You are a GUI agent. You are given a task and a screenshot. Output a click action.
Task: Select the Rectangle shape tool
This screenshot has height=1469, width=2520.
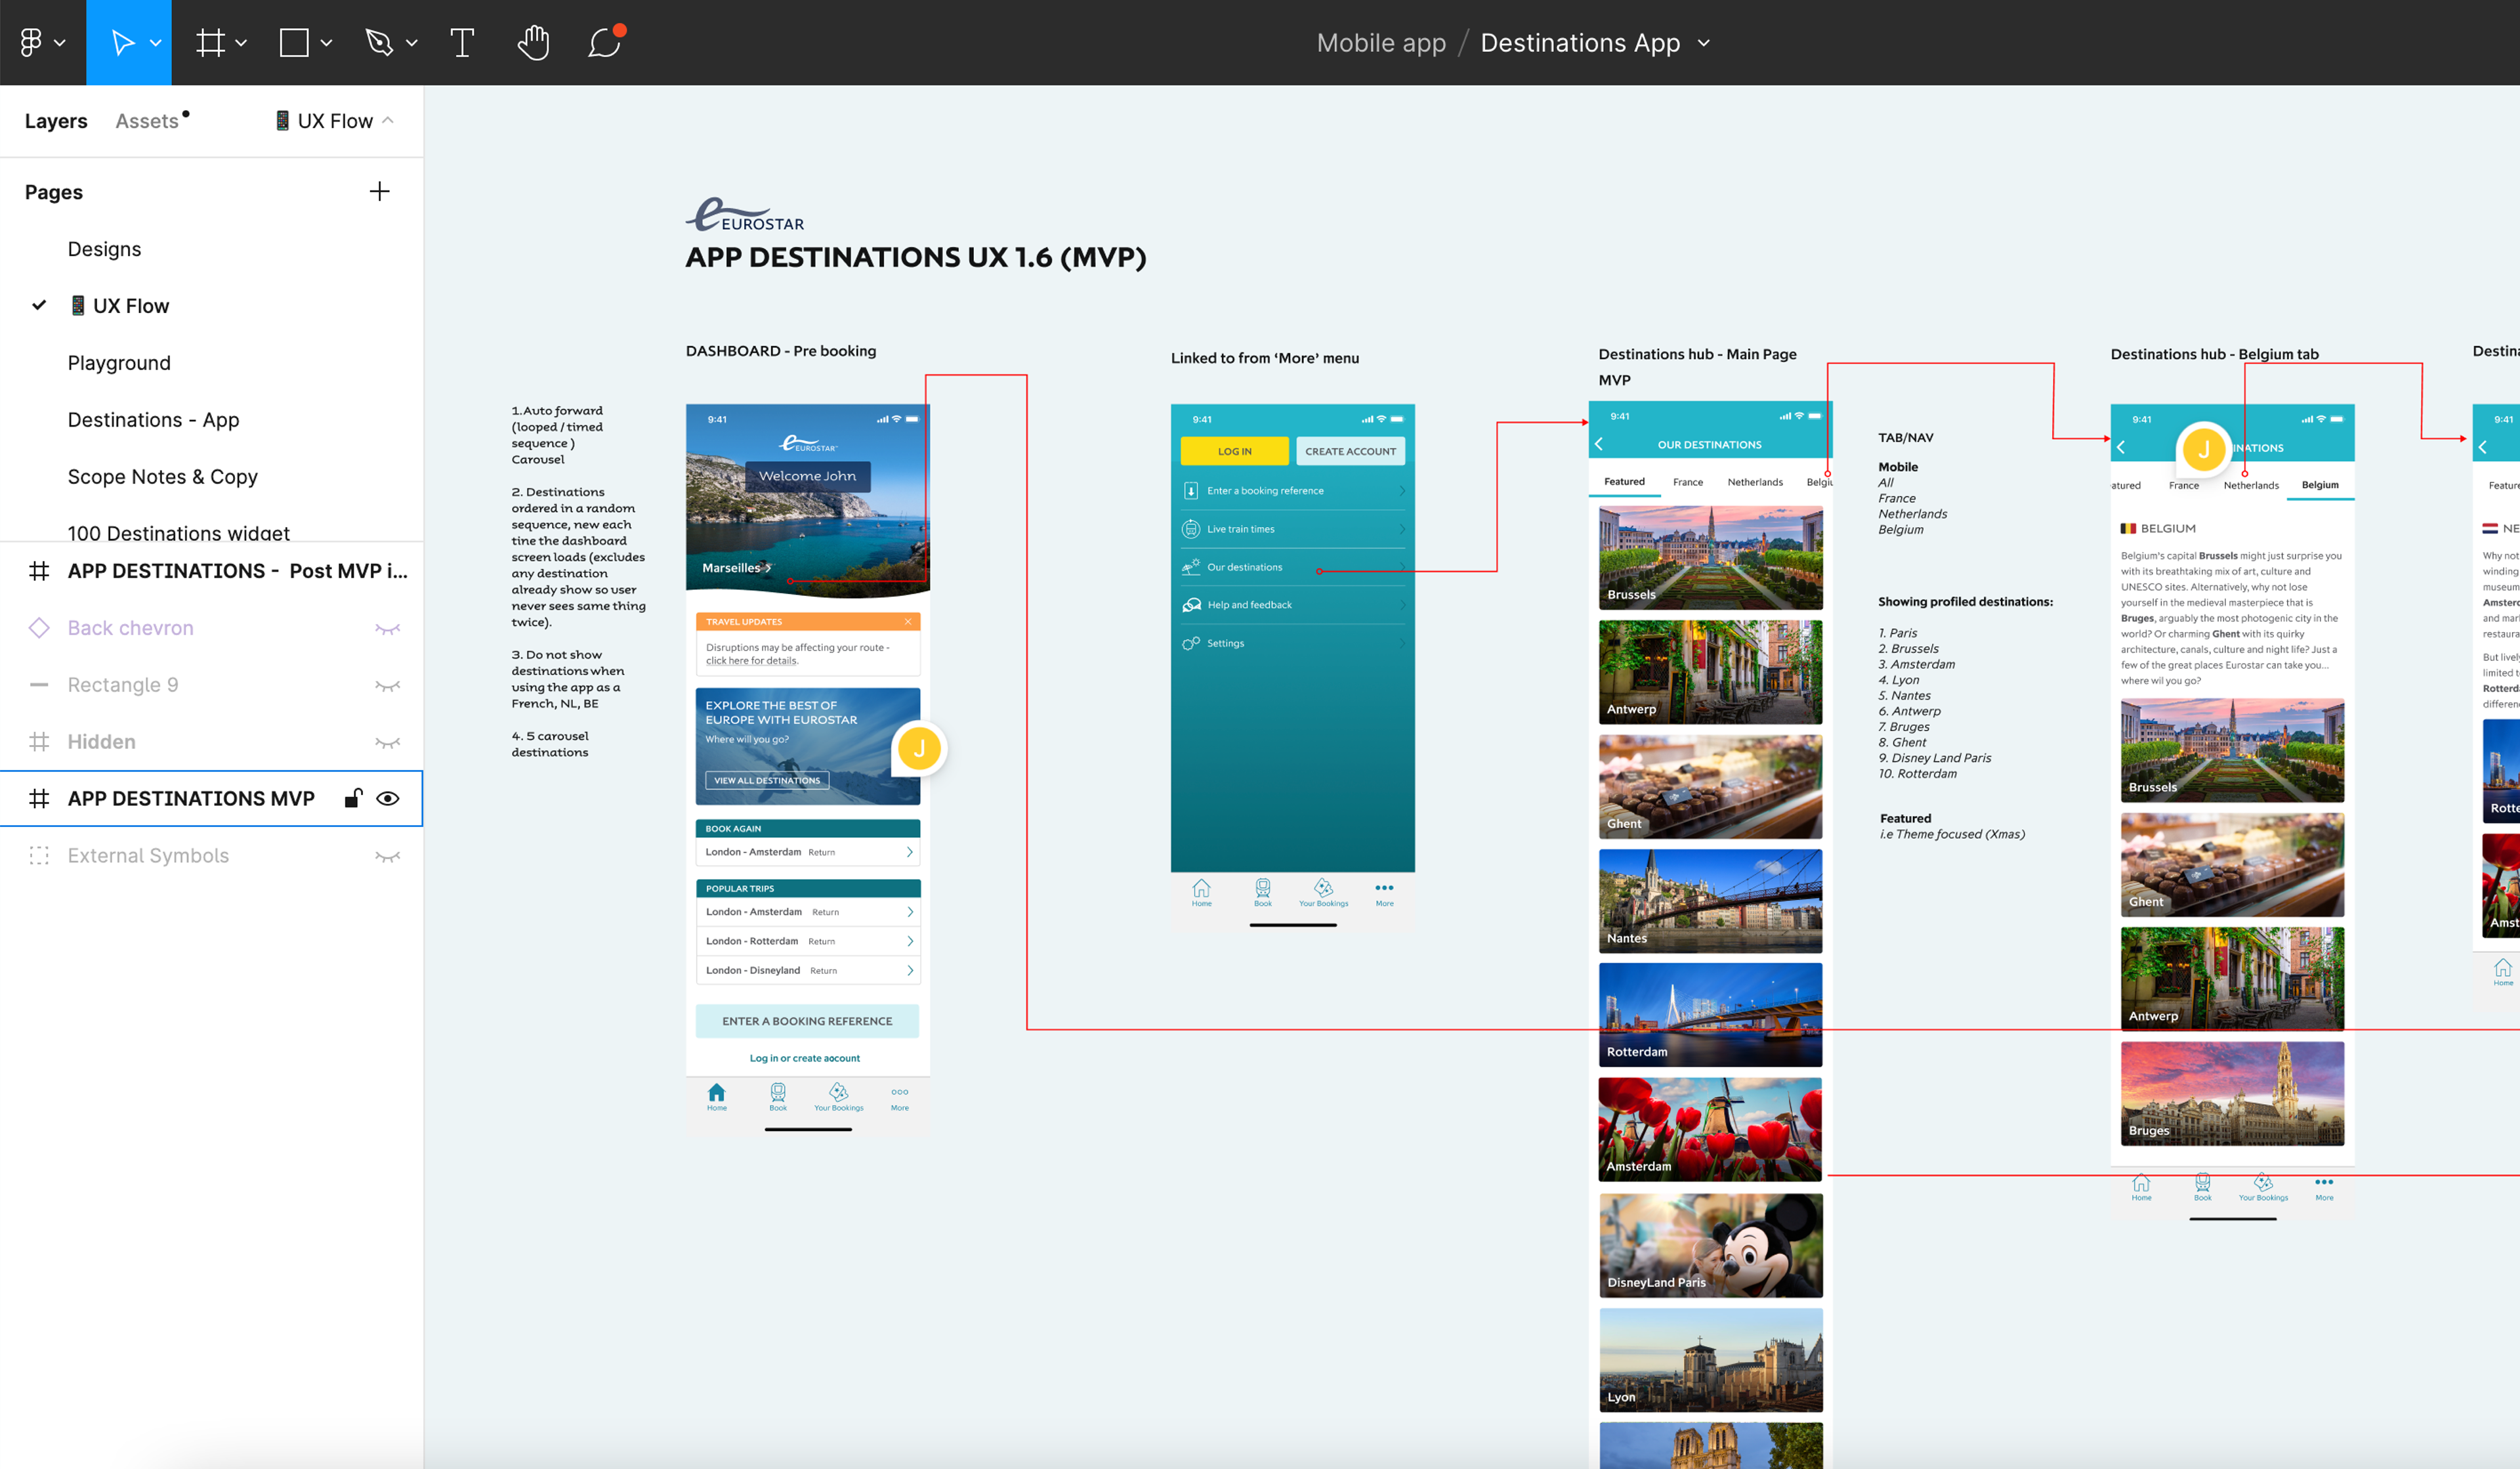pyautogui.click(x=294, y=42)
